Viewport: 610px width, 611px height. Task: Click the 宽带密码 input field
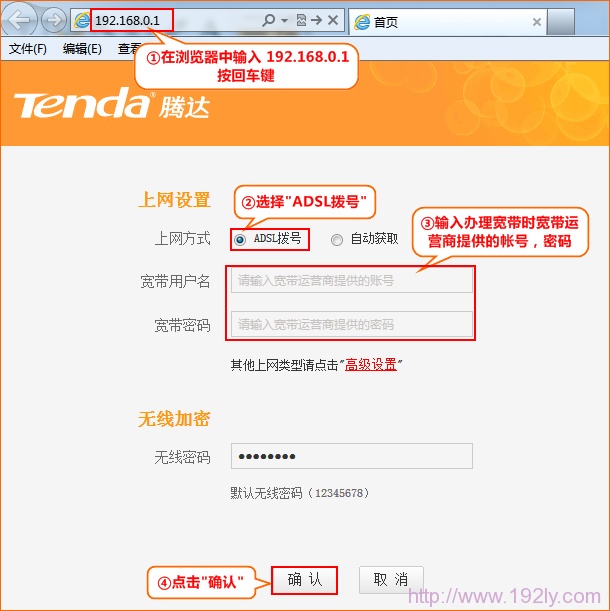[352, 324]
